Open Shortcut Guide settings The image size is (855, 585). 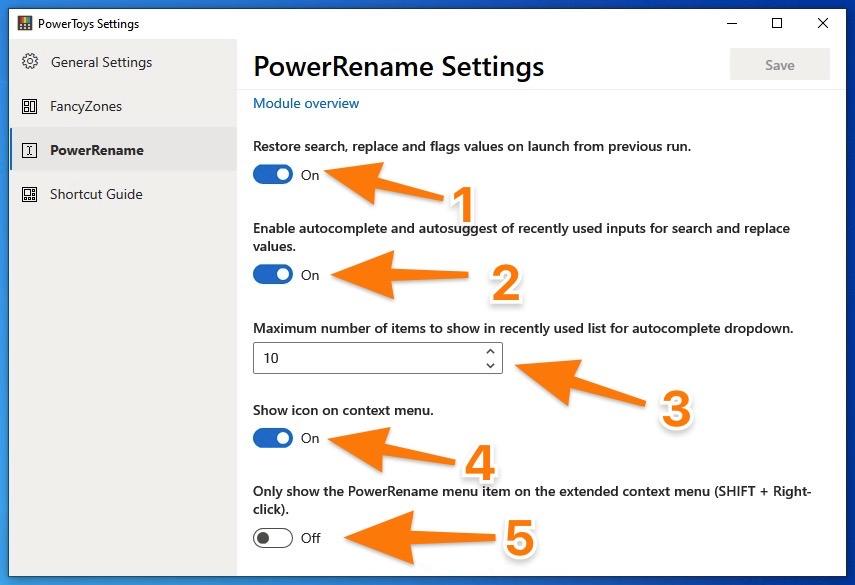[123, 195]
